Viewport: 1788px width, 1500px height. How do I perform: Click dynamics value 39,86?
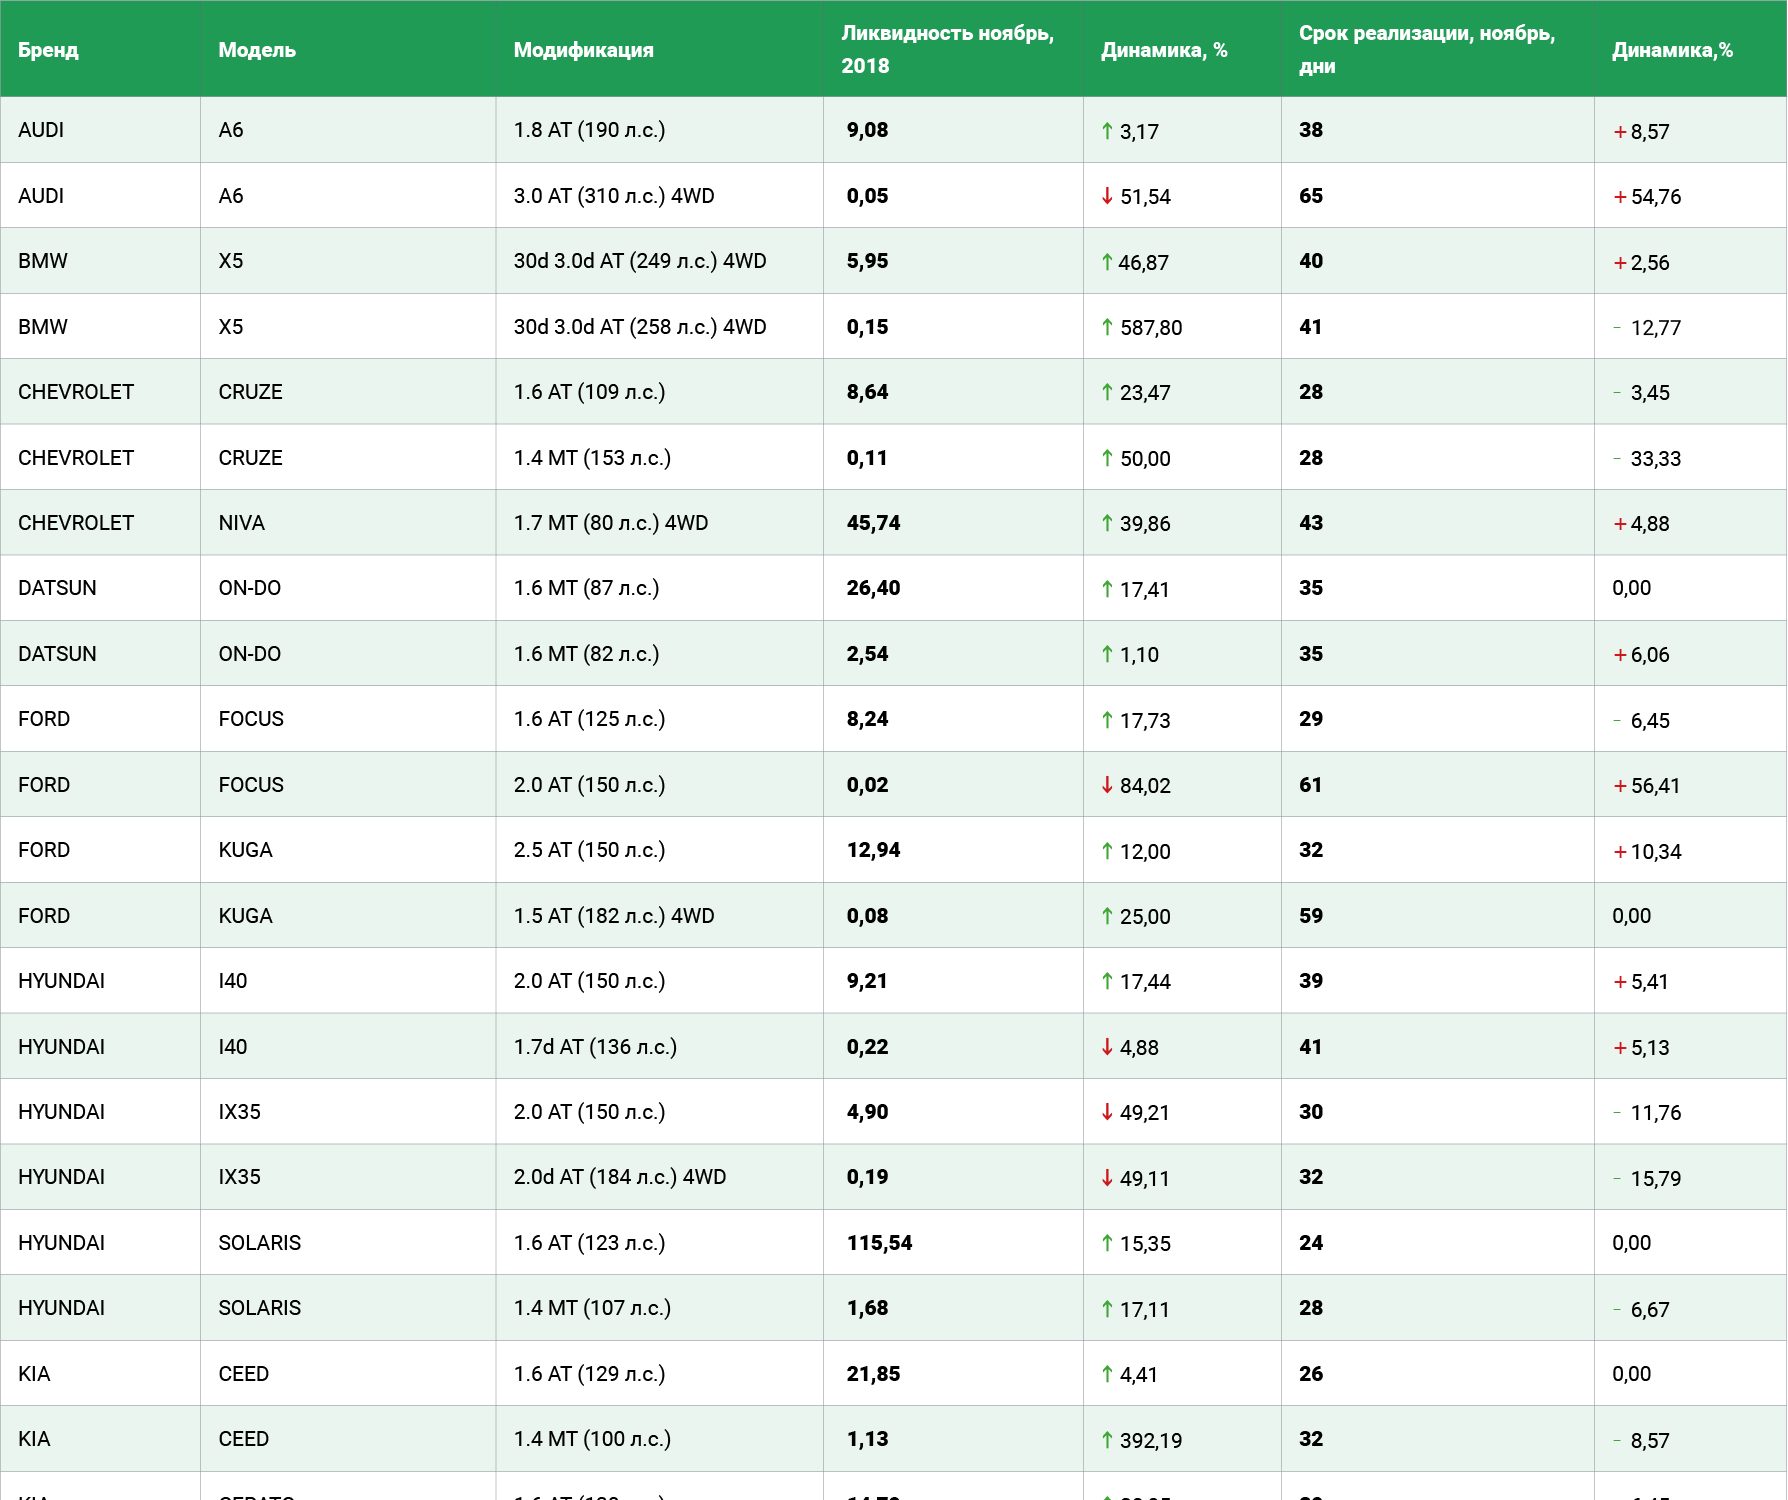click(1136, 524)
